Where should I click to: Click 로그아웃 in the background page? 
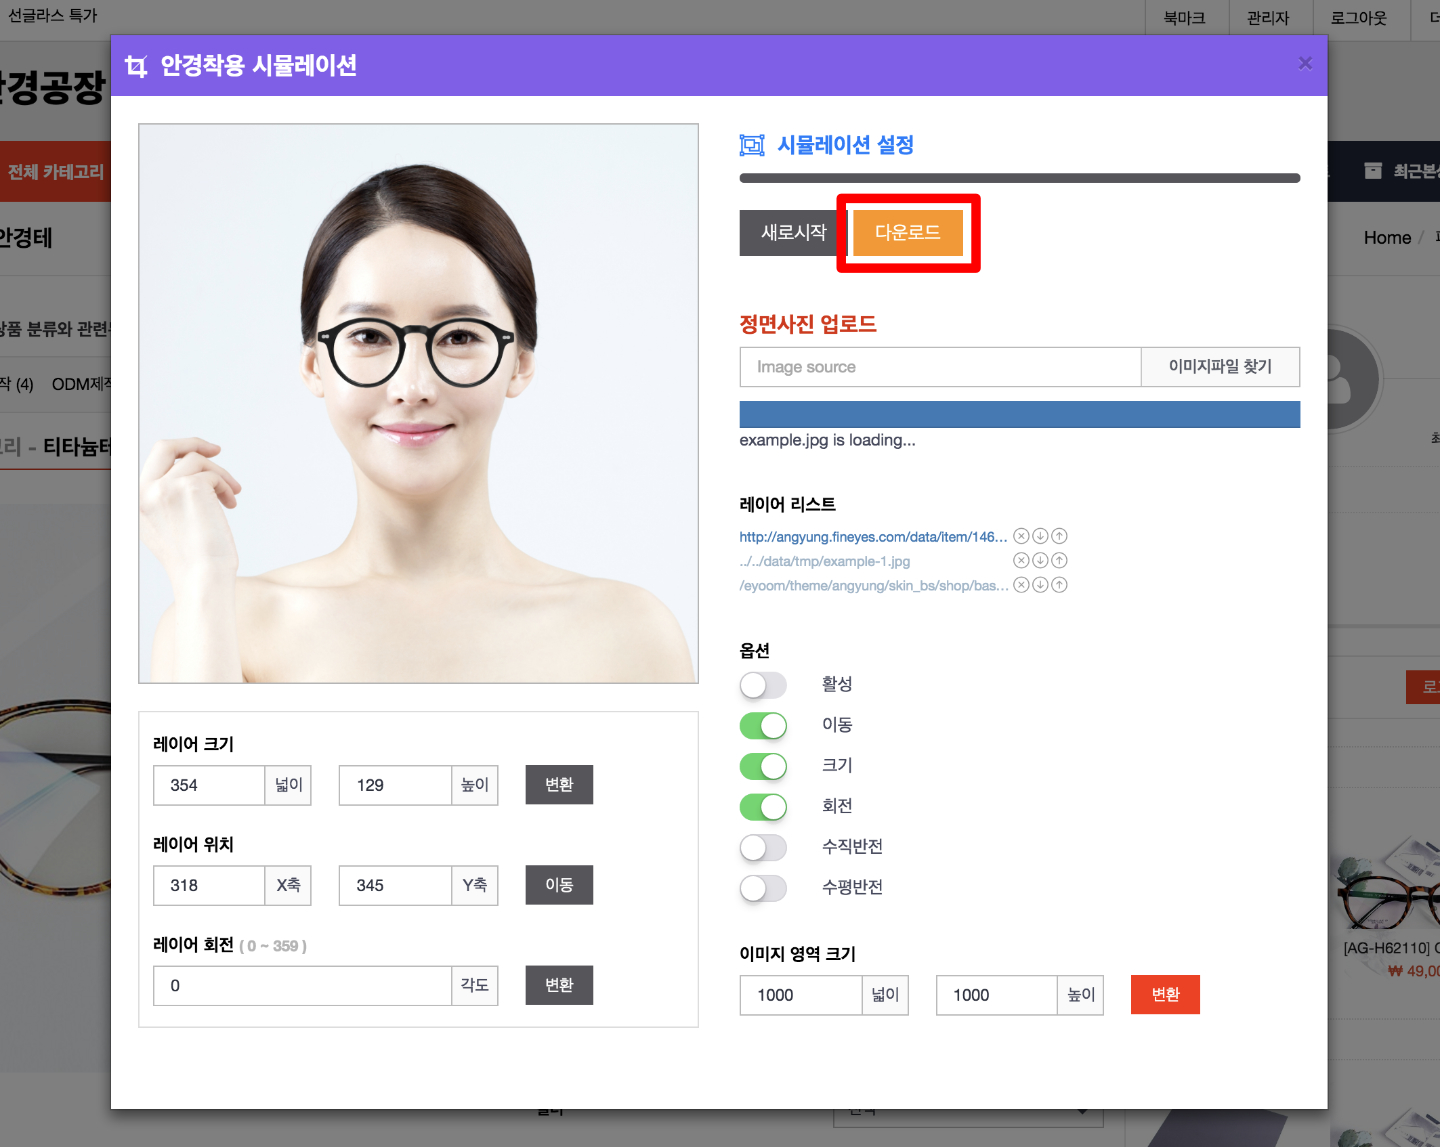click(x=1358, y=18)
